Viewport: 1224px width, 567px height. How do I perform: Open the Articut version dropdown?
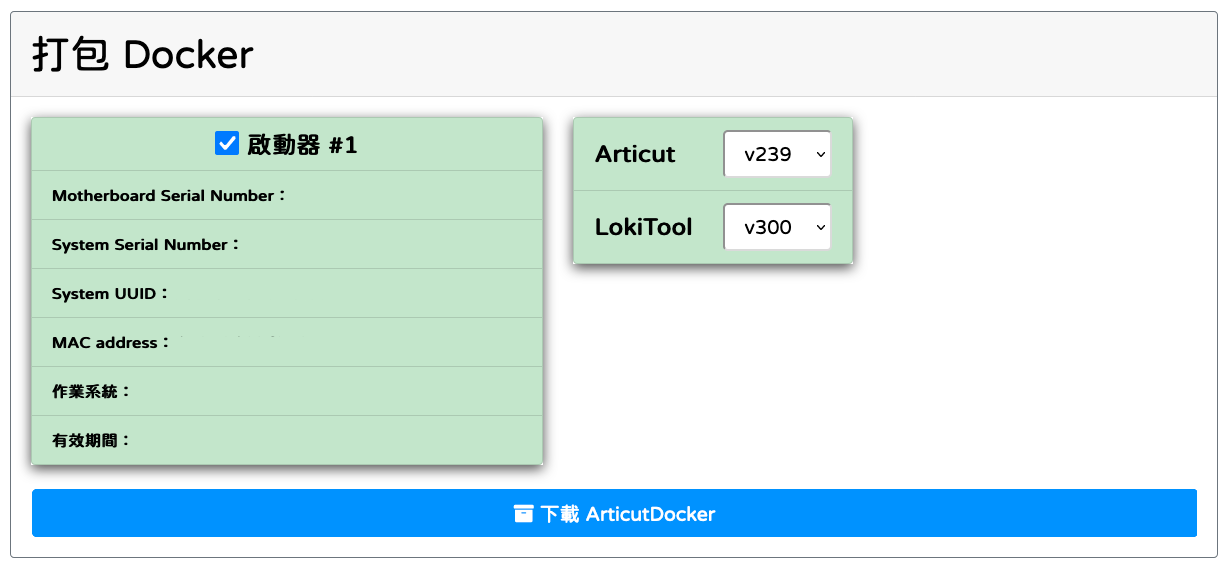pyautogui.click(x=776, y=154)
